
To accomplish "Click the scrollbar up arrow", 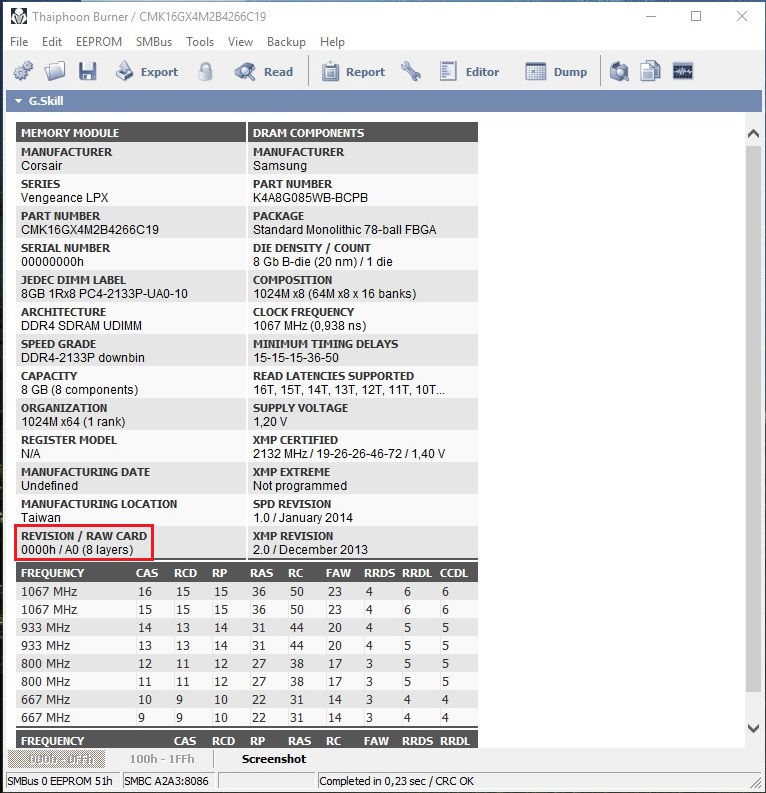I will pos(753,134).
